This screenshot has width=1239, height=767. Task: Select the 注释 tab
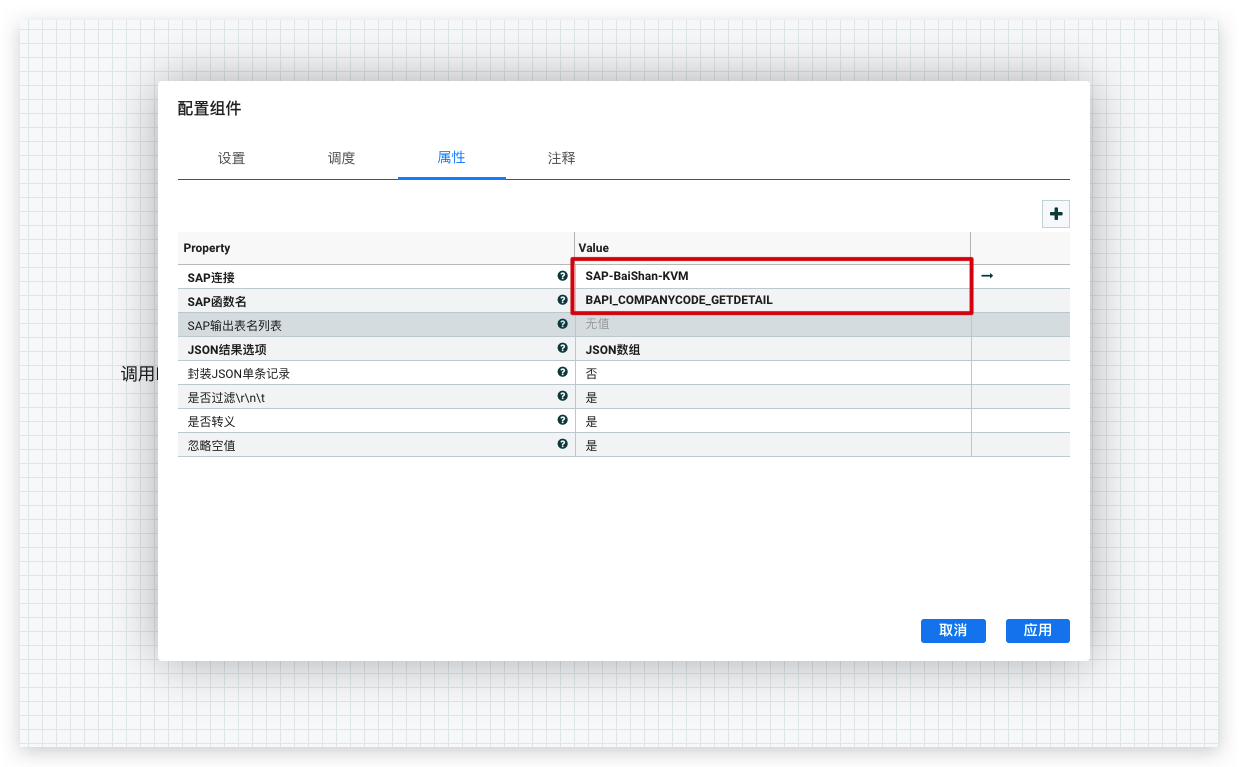pyautogui.click(x=562, y=158)
